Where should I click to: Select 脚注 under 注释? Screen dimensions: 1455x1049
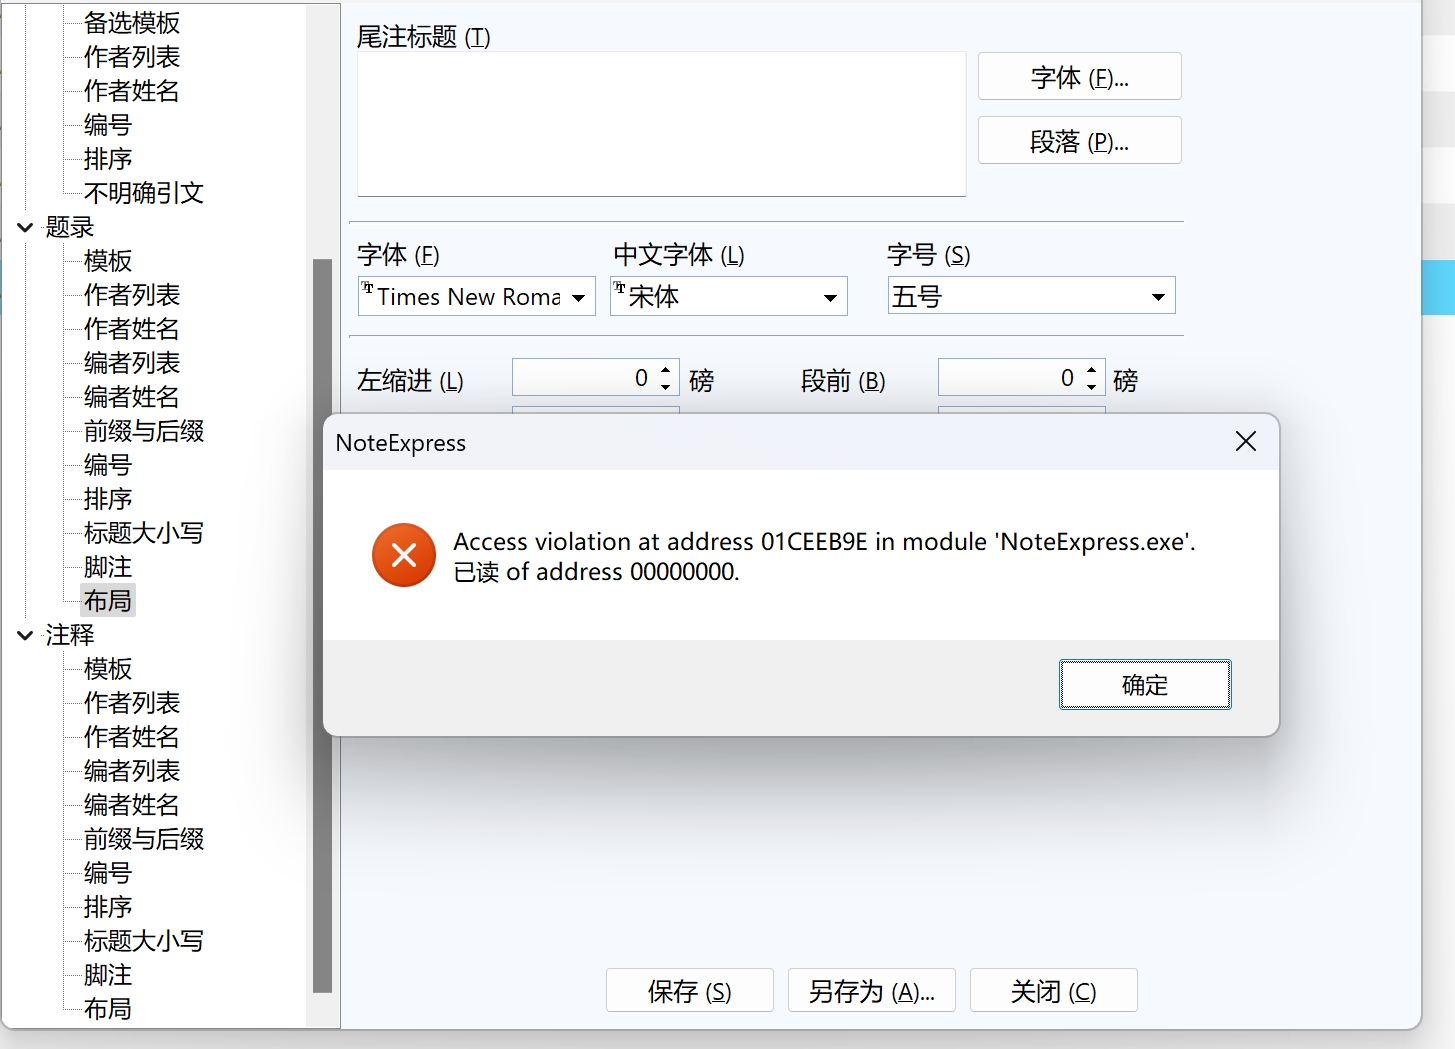point(108,975)
